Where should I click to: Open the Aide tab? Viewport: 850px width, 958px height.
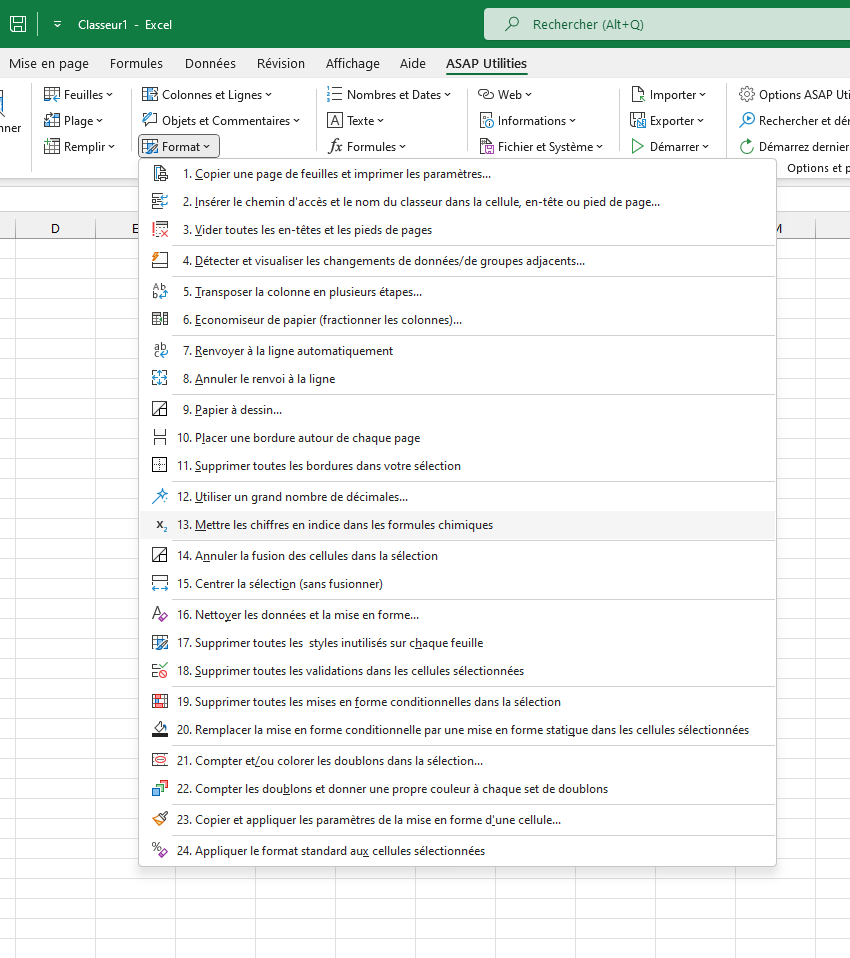tap(412, 64)
